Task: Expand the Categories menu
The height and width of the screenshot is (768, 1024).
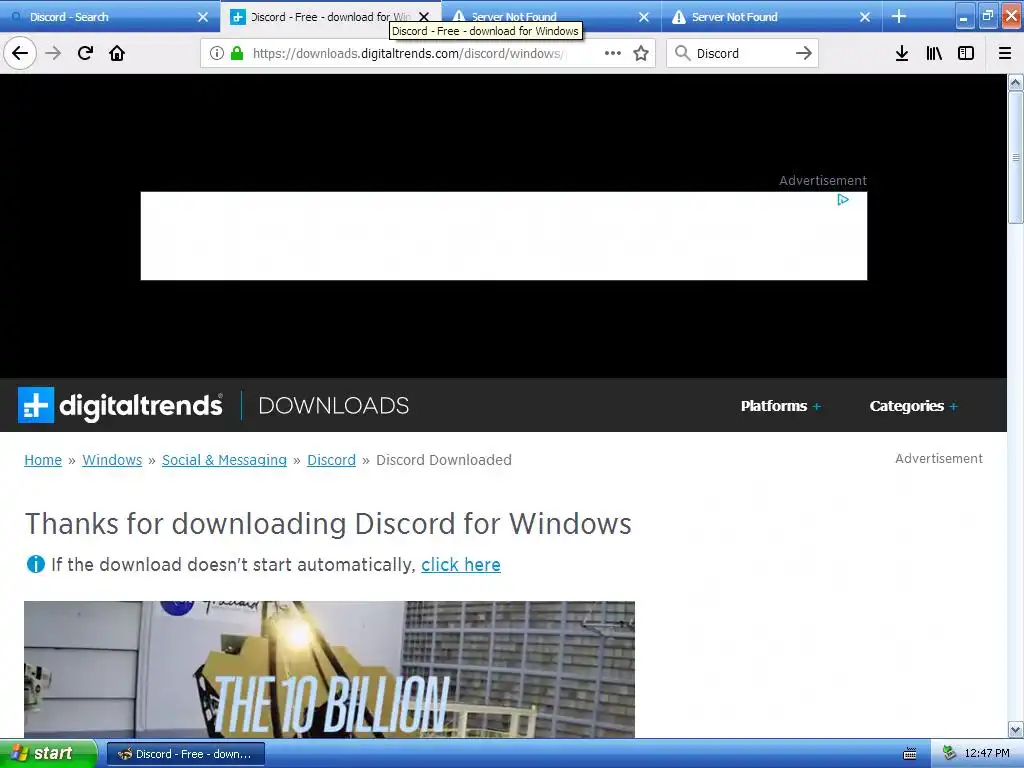Action: (x=913, y=406)
